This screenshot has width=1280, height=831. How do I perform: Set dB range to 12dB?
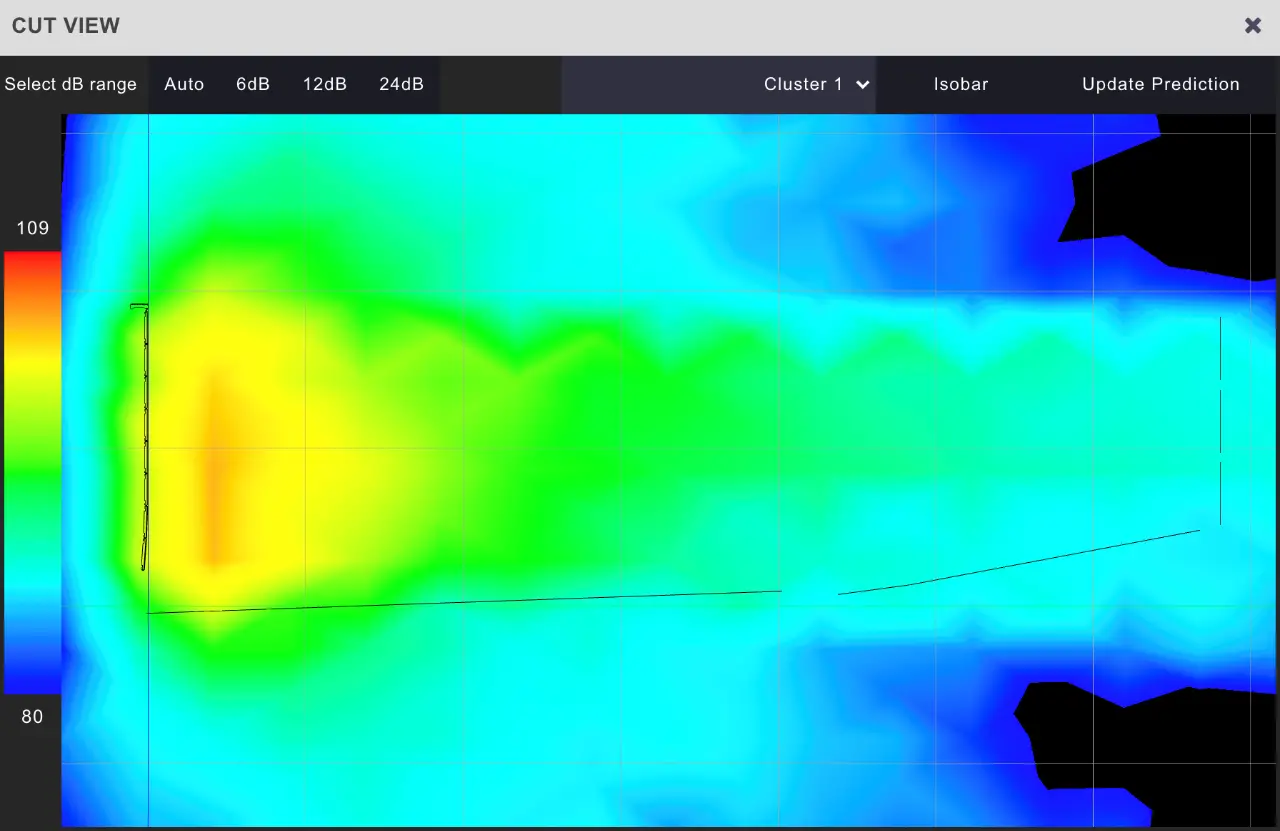pyautogui.click(x=325, y=84)
